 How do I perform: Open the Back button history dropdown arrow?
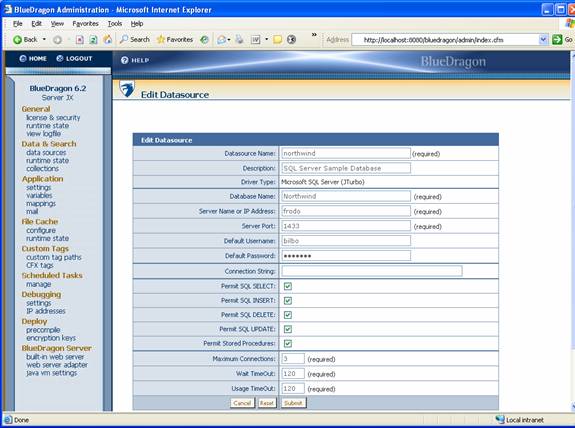tap(44, 39)
